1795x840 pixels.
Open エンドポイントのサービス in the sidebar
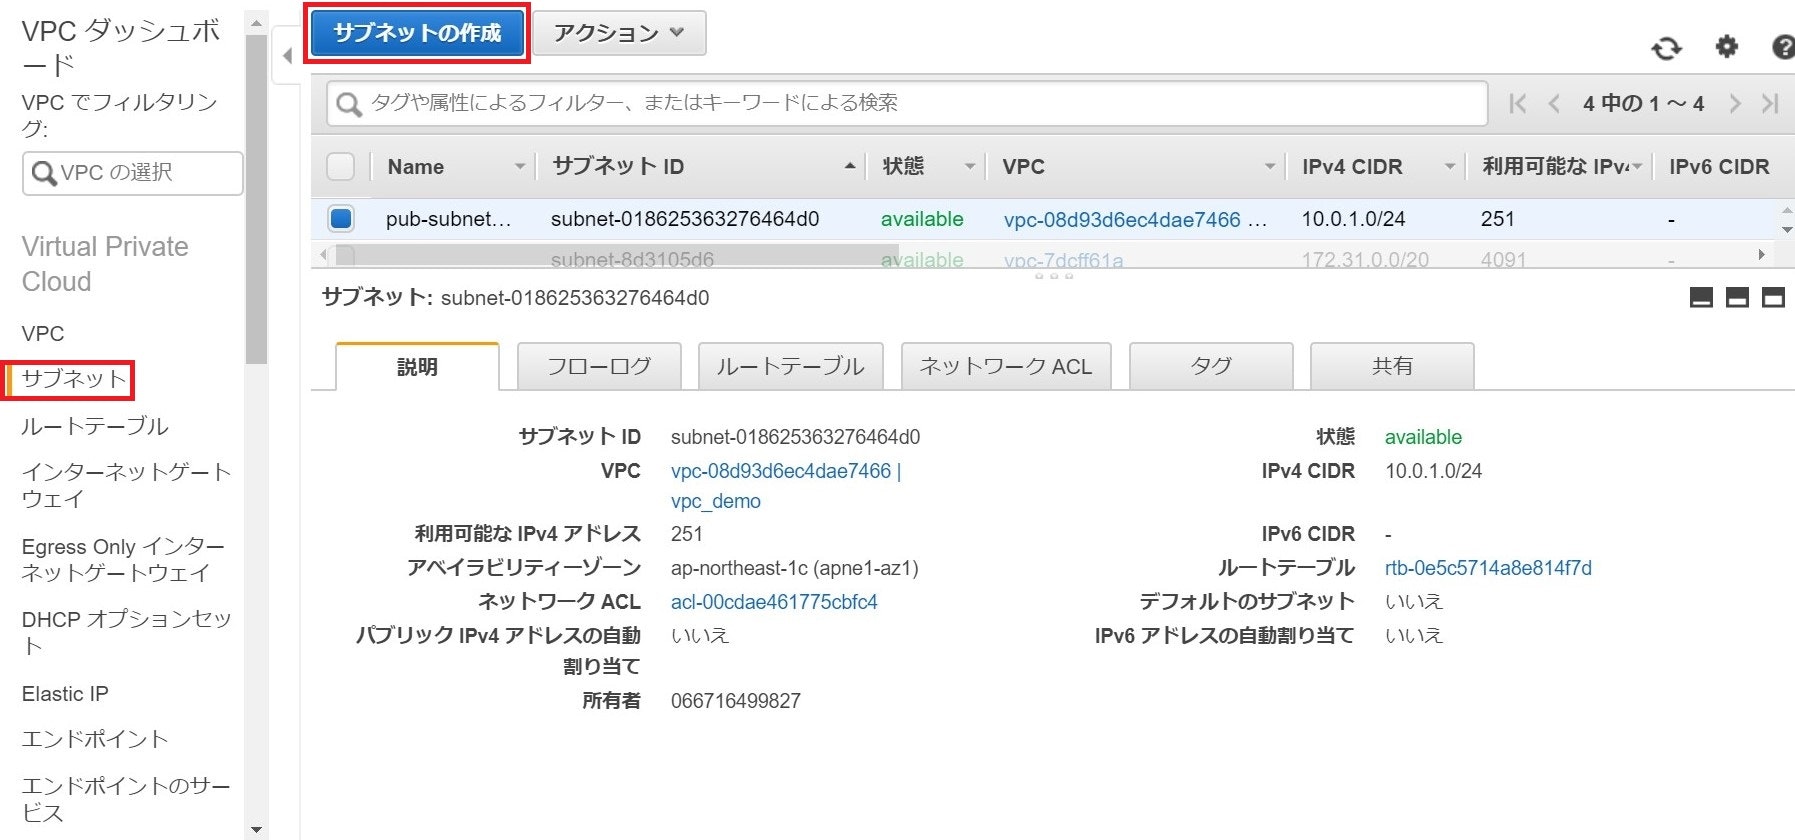[x=126, y=799]
